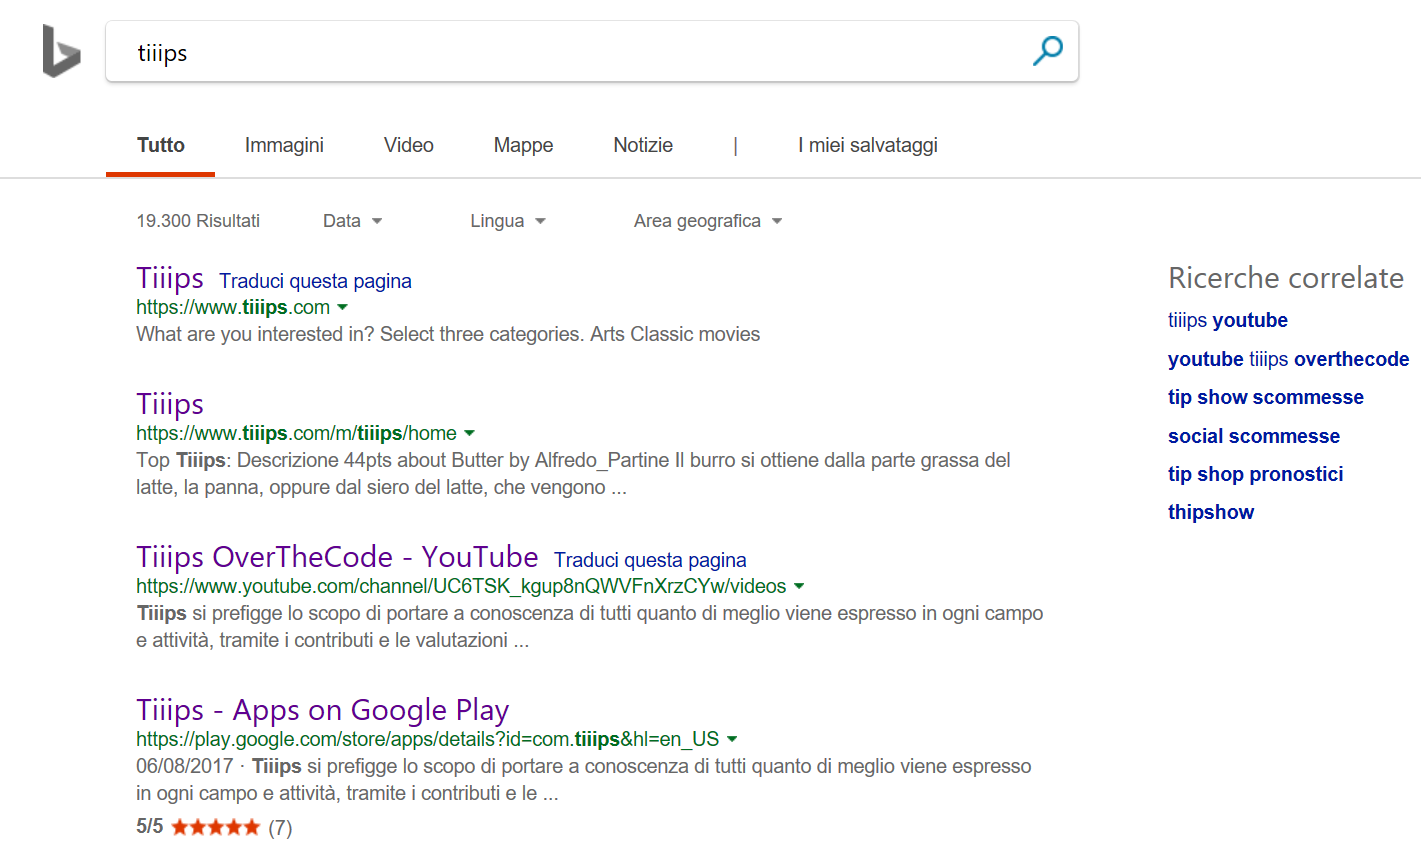Viewport: 1421px width, 846px height.
Task: Expand arrow next to https://www.tiiips.com URL
Action: point(343,307)
